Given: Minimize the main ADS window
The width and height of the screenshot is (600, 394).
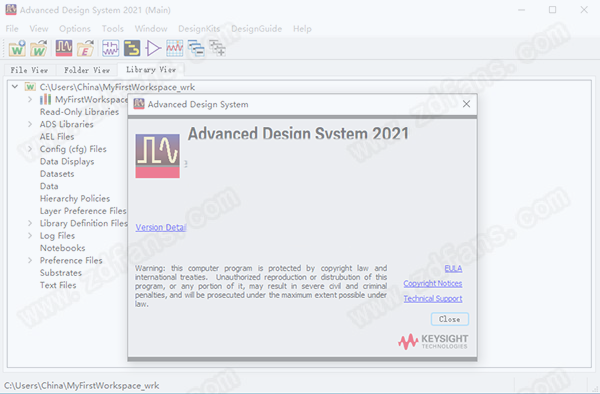Looking at the screenshot, I should pos(521,10).
